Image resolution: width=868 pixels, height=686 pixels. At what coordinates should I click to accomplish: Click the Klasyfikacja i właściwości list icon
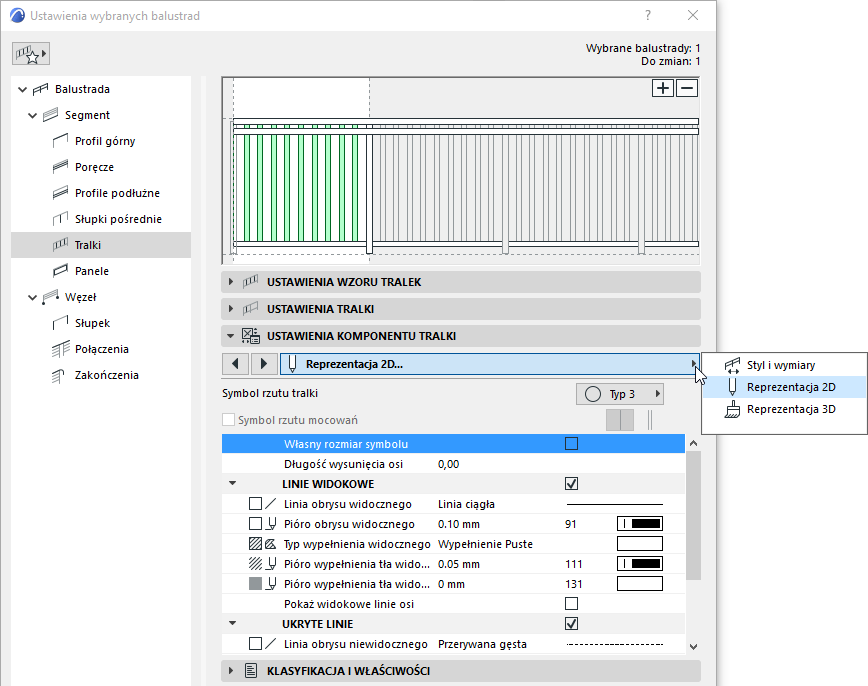tap(251, 671)
